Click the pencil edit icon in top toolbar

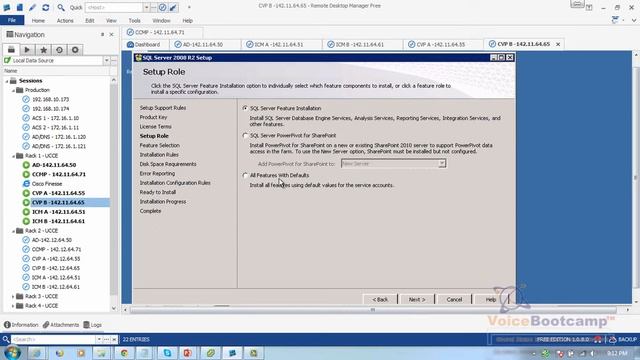click(32, 7)
